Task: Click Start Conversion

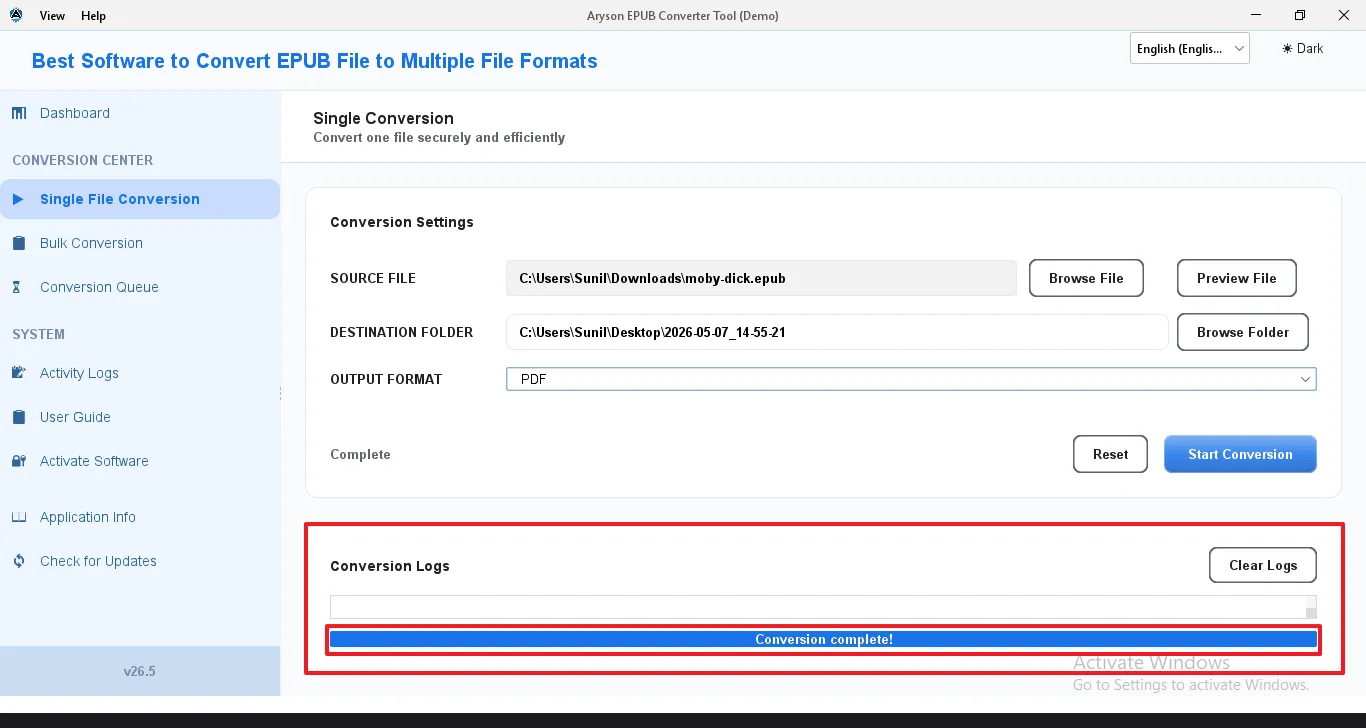Action: click(x=1240, y=454)
